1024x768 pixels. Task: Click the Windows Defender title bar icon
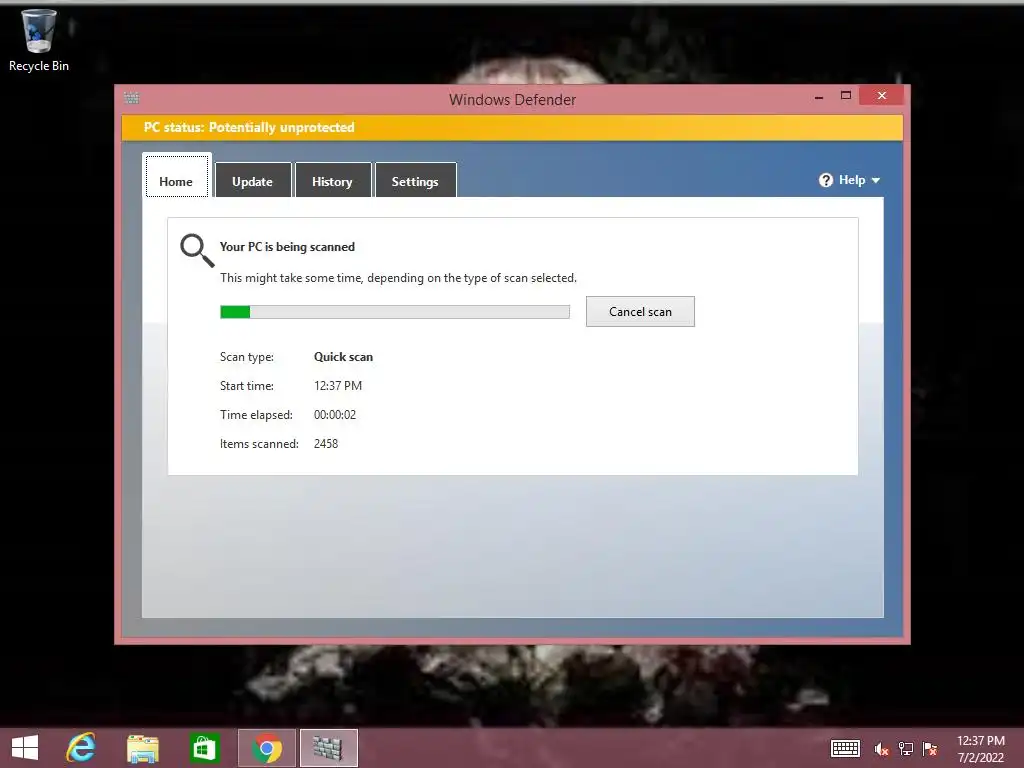coord(131,98)
